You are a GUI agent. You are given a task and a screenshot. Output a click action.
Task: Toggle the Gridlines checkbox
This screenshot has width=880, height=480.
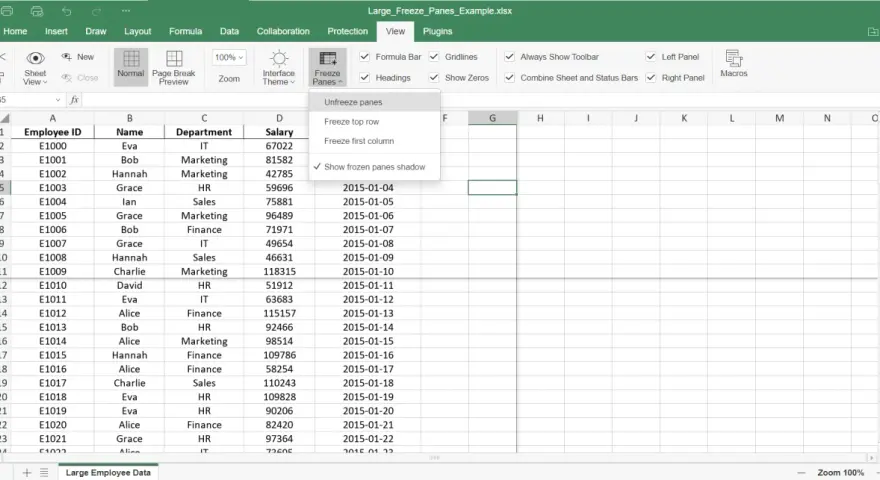[x=434, y=57]
